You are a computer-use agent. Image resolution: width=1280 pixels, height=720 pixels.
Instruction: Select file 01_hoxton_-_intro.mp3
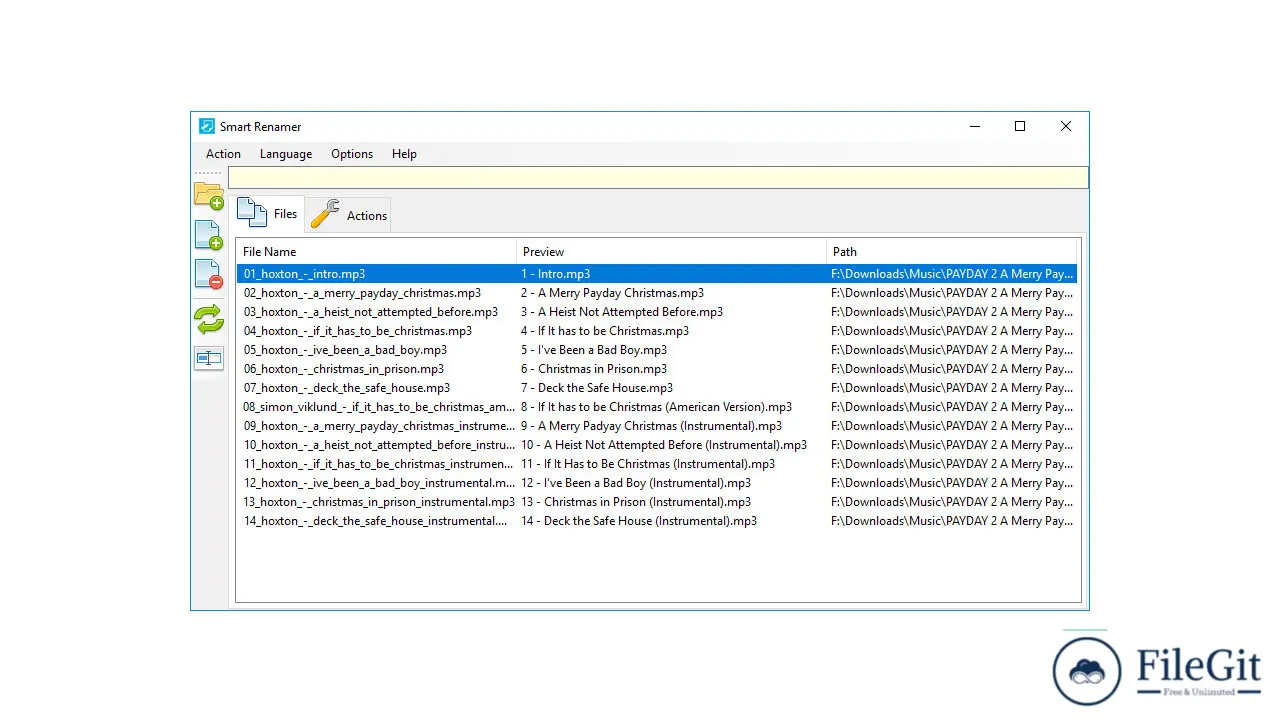click(x=304, y=274)
